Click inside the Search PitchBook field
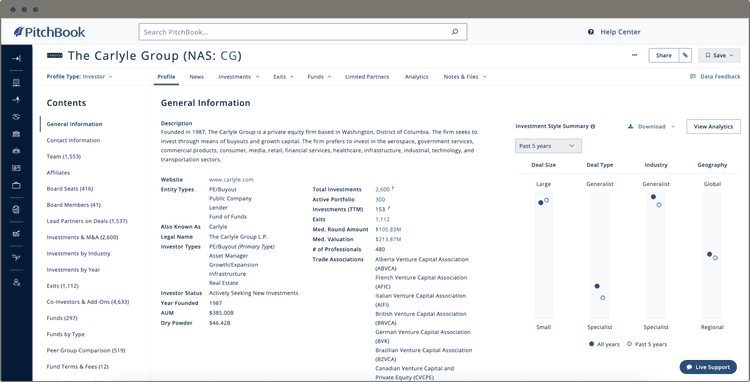 303,32
